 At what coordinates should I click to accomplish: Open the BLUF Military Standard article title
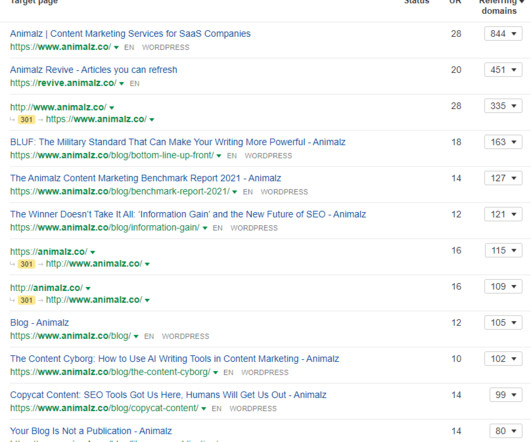178,142
